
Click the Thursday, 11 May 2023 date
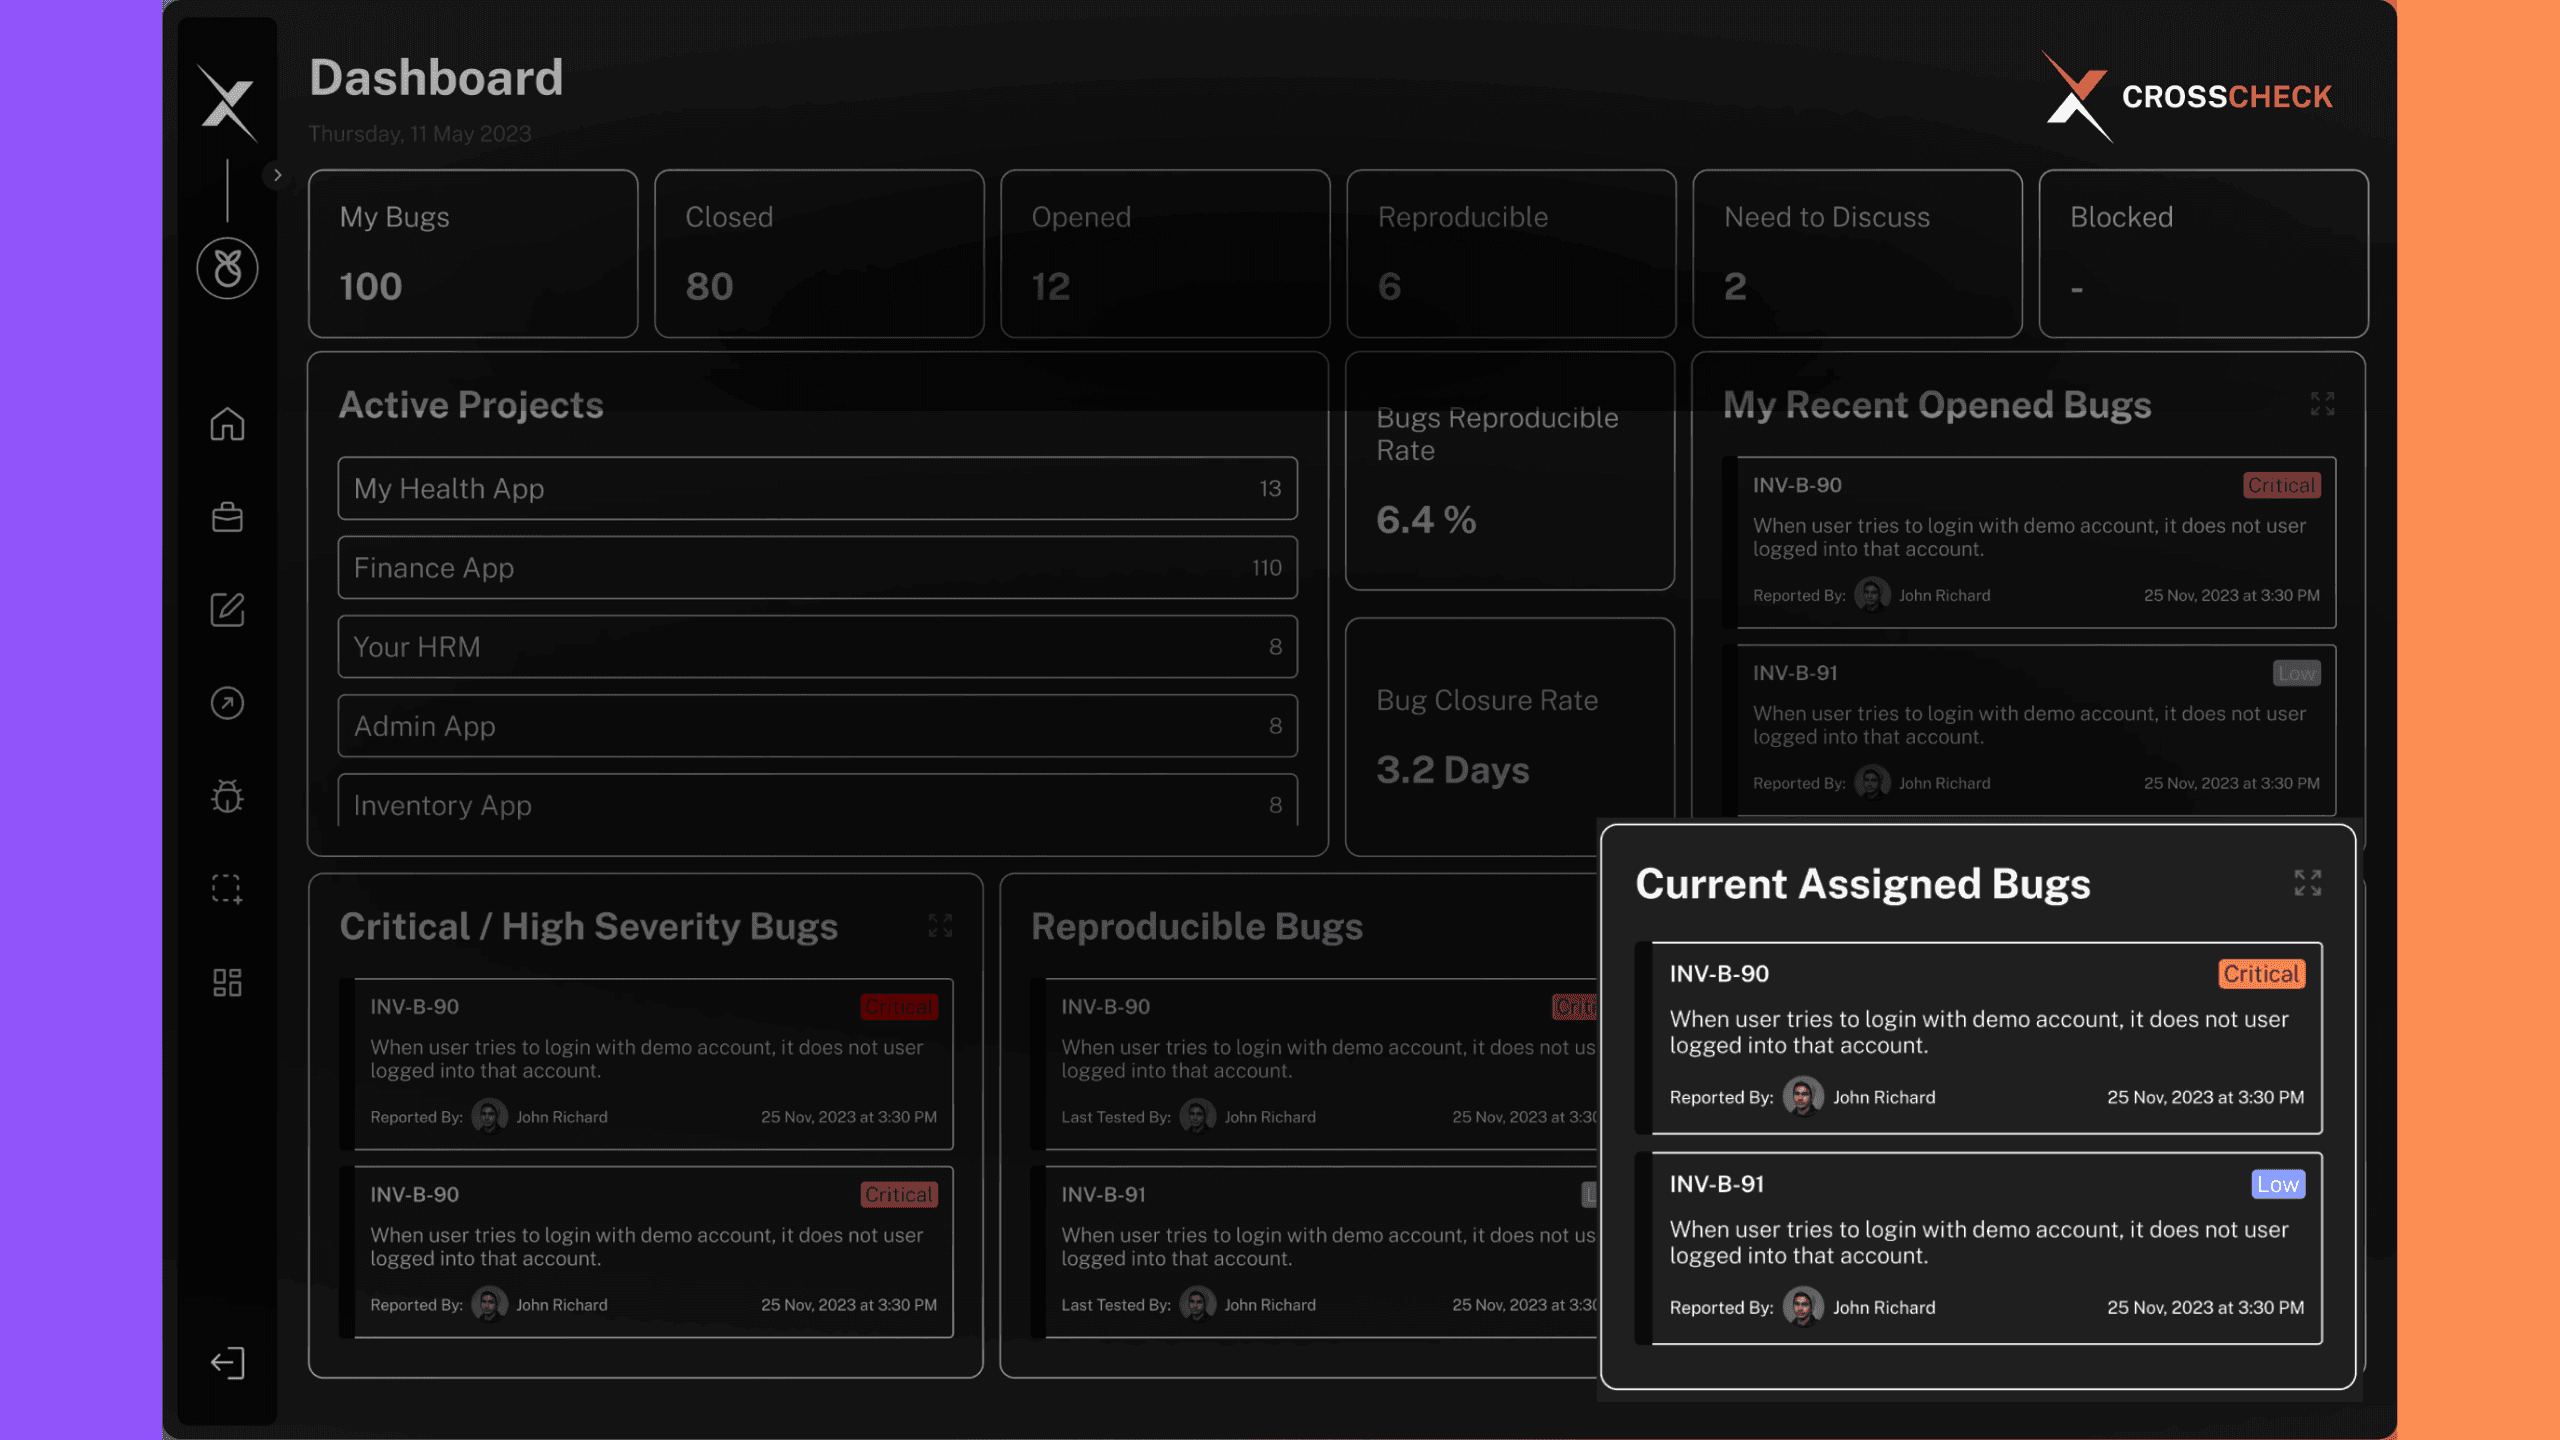pos(420,134)
